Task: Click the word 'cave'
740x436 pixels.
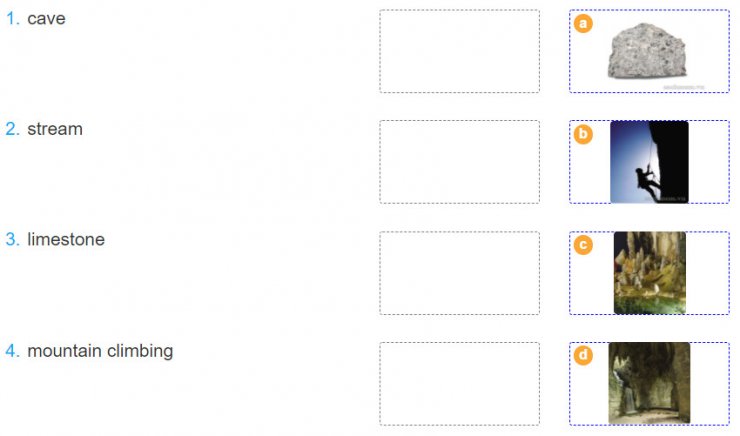Action: 46,19
